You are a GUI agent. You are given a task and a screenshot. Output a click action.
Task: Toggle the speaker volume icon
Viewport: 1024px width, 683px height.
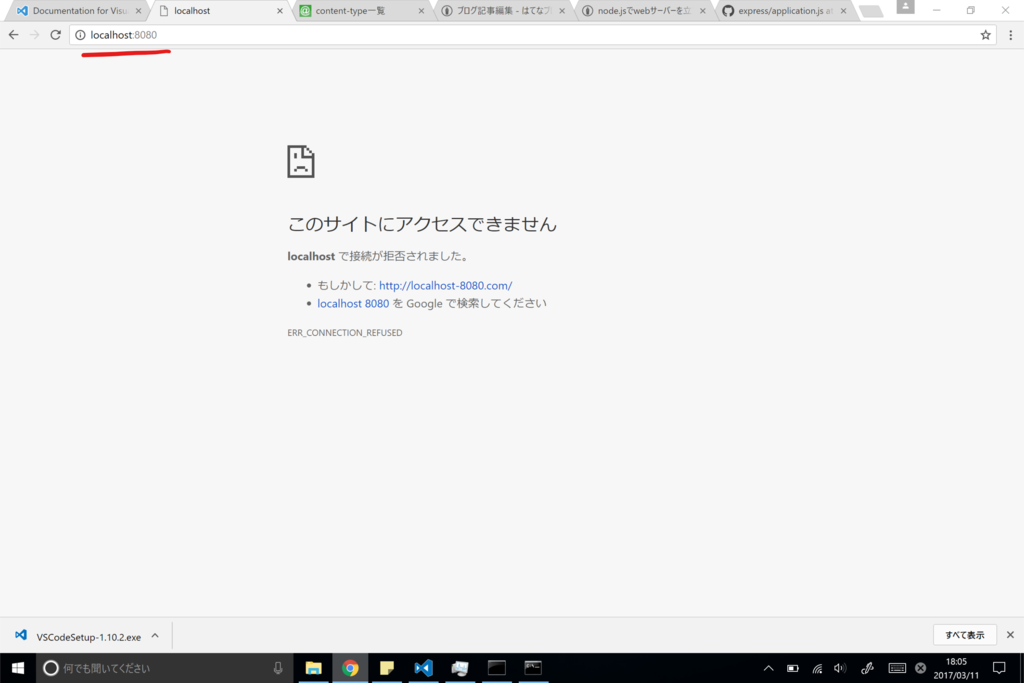pyautogui.click(x=839, y=668)
